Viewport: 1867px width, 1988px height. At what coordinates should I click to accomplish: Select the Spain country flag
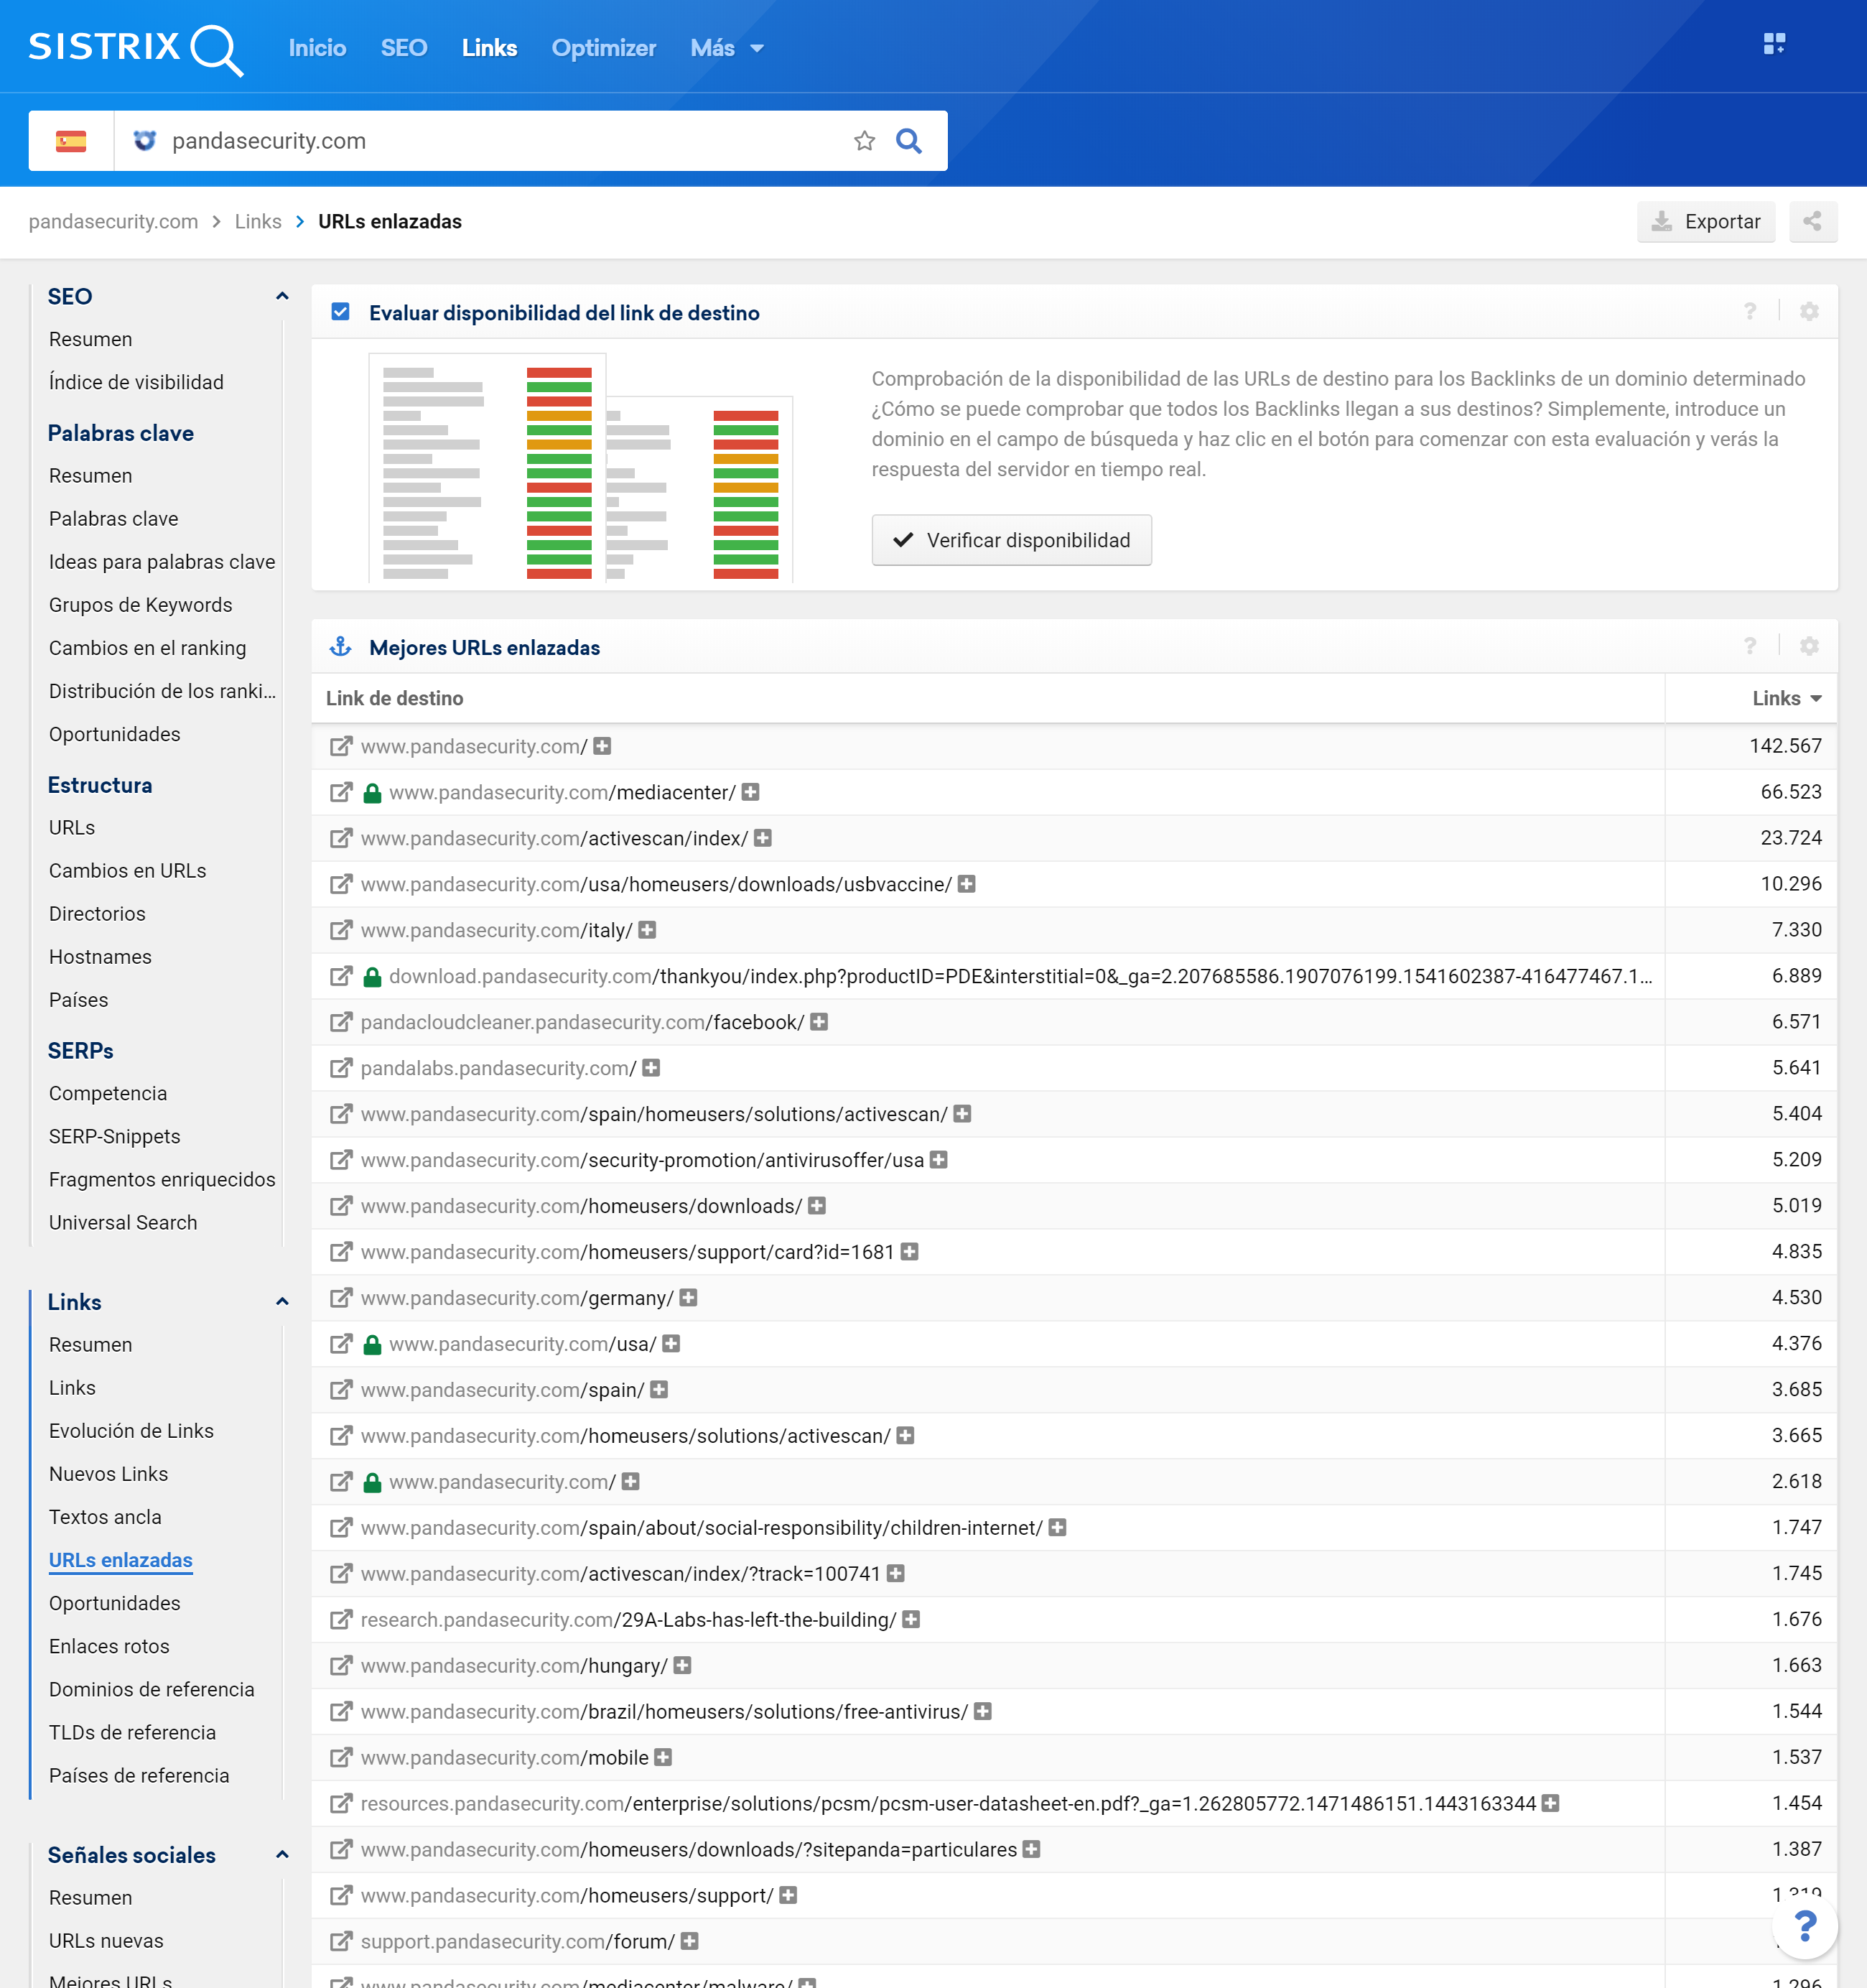tap(71, 141)
